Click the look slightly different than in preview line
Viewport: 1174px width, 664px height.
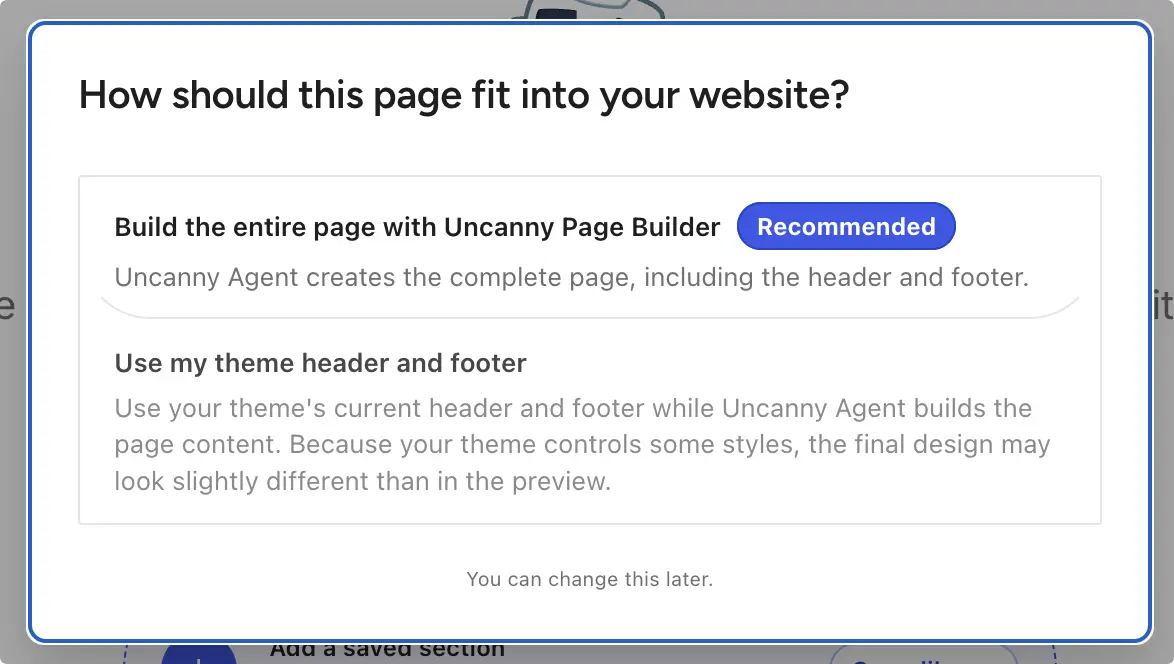tap(362, 481)
